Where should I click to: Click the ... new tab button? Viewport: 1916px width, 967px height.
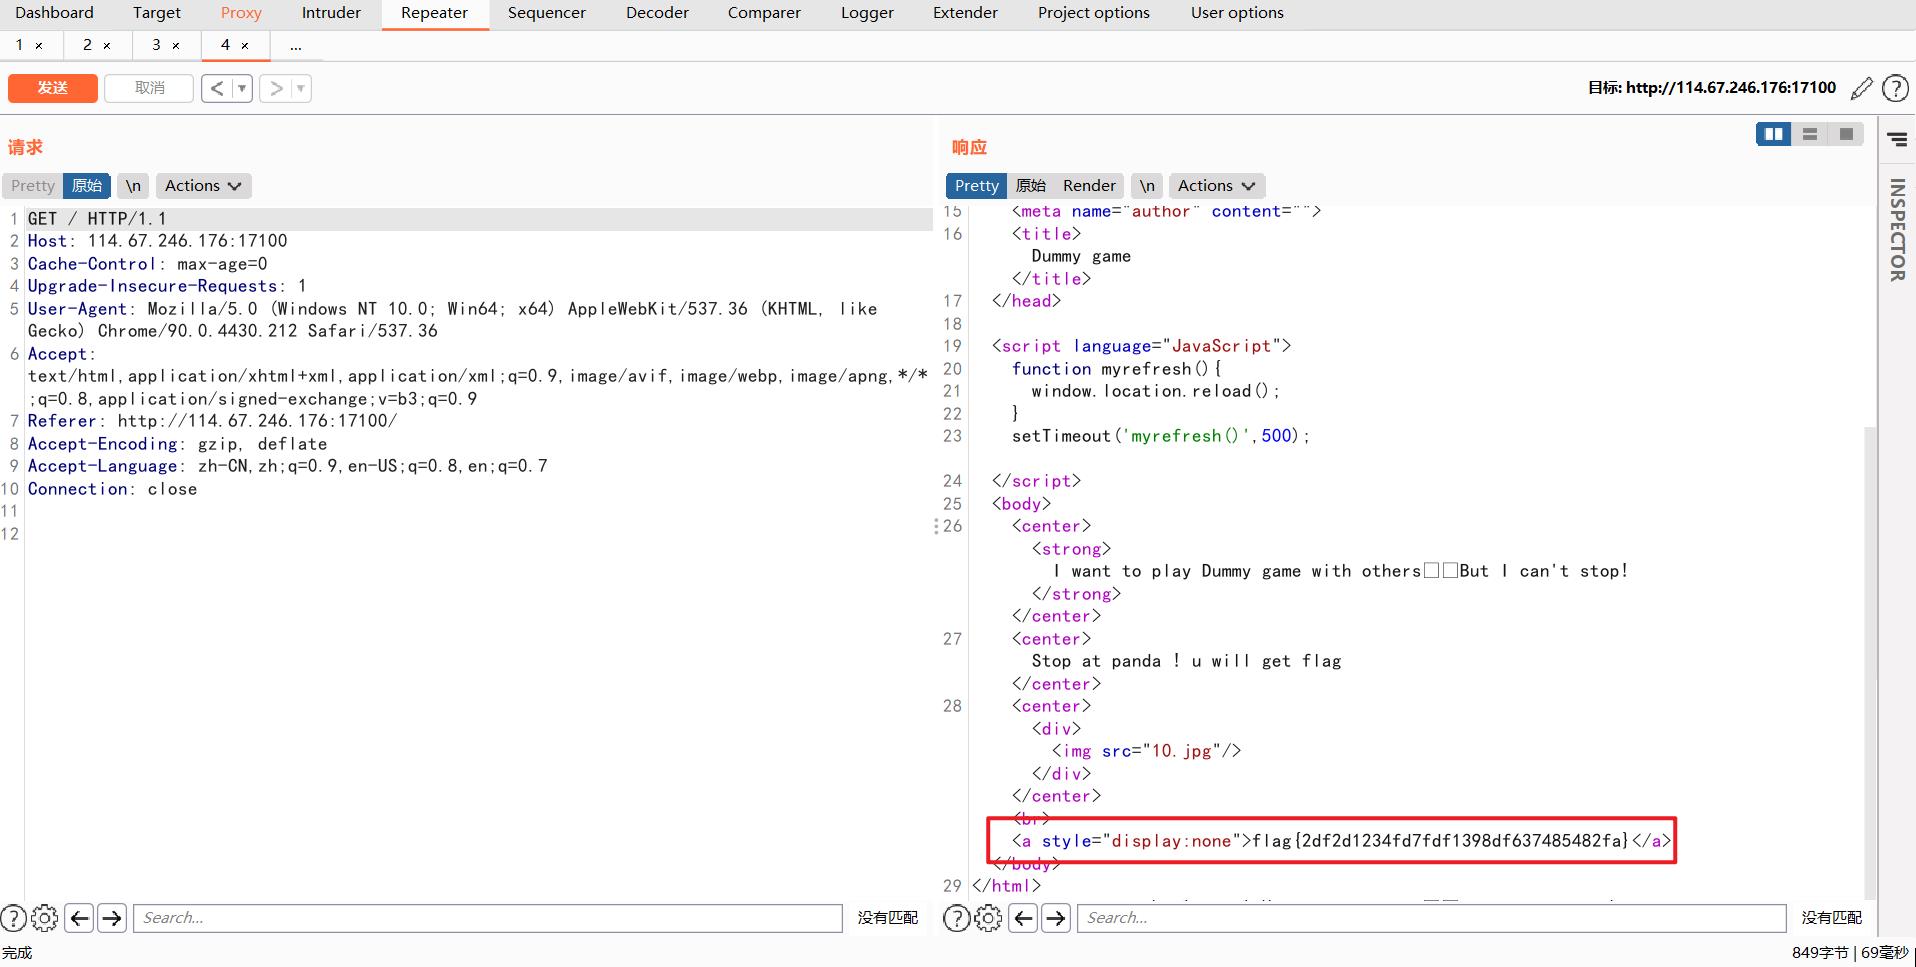[295, 46]
